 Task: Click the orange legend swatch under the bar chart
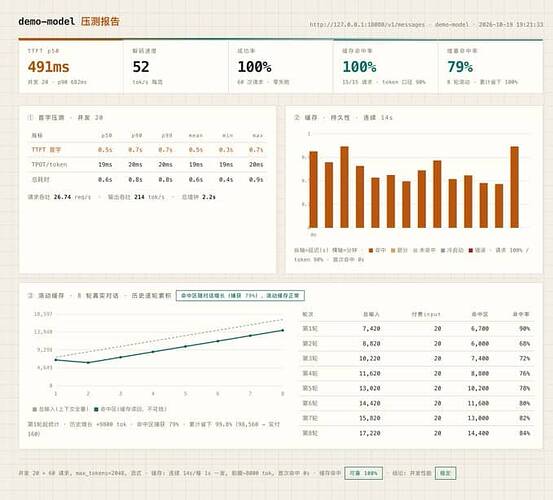pyautogui.click(x=371, y=250)
